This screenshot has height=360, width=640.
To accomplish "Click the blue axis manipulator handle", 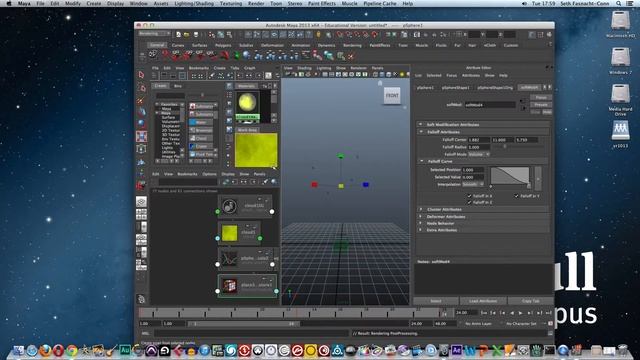I will 366,185.
